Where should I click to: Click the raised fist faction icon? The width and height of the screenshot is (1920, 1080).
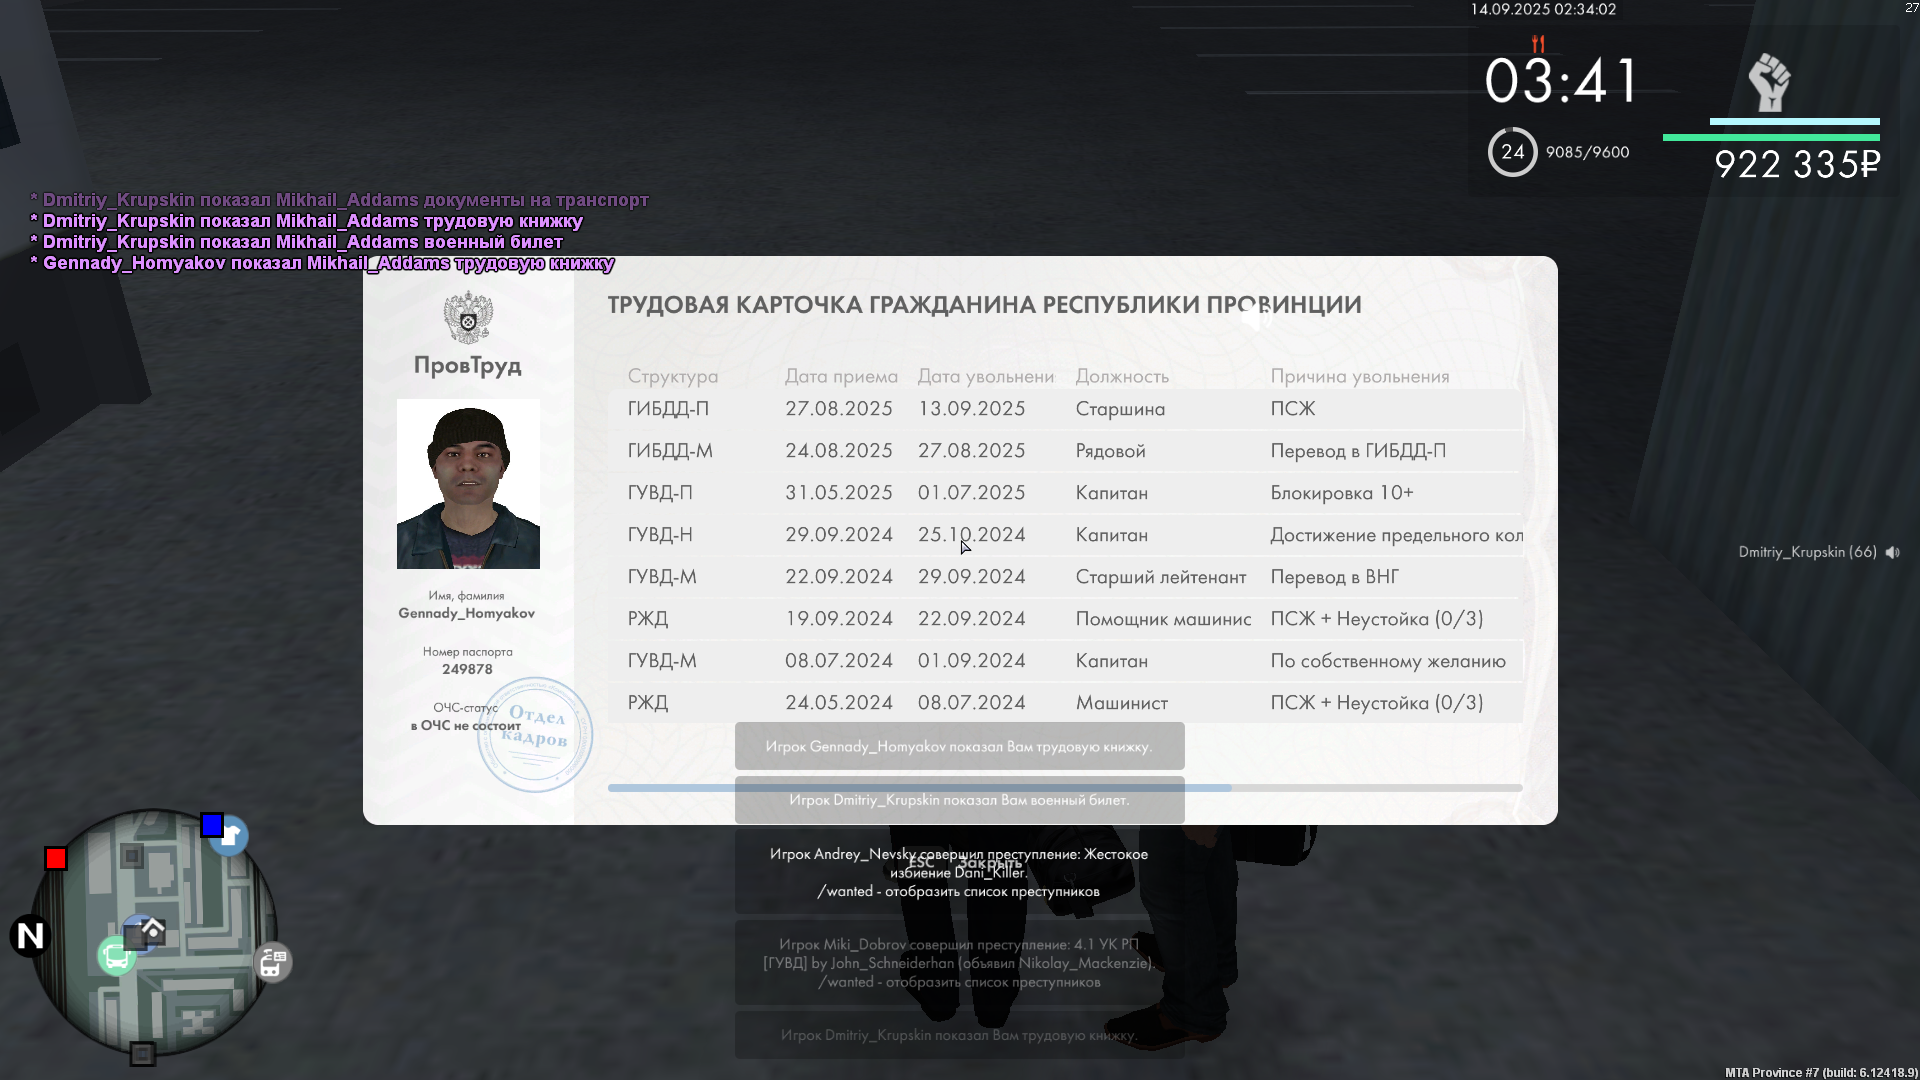[1769, 82]
